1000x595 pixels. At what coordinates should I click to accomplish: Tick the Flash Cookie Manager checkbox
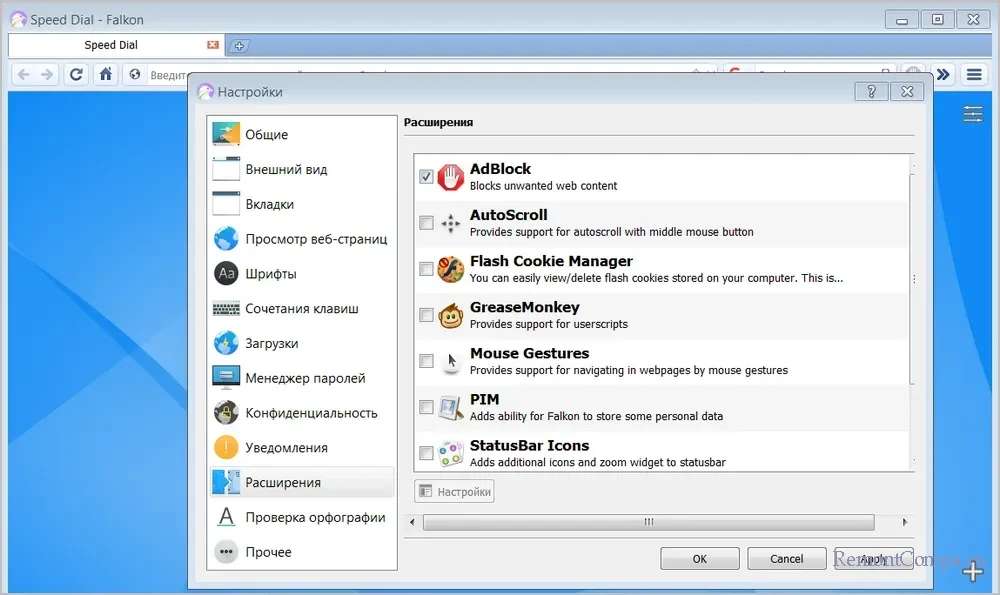pyautogui.click(x=426, y=269)
